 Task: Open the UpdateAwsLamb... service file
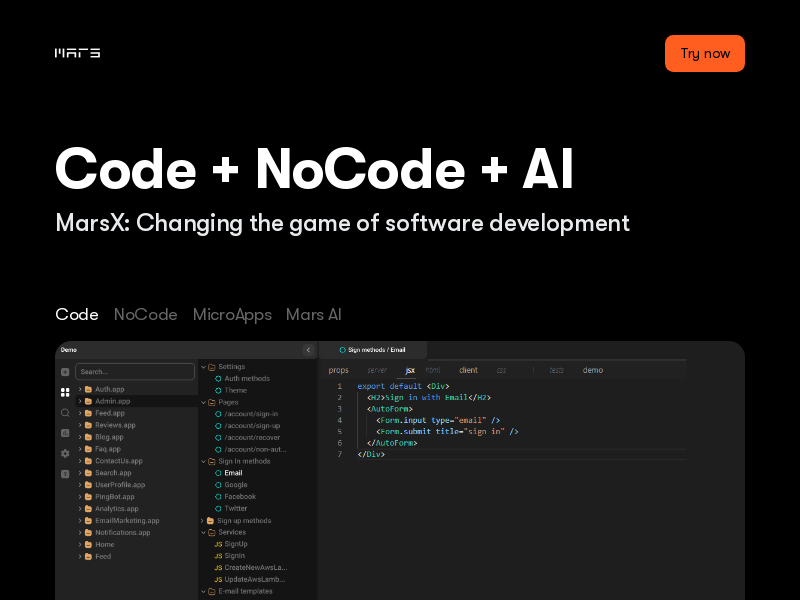pyautogui.click(x=255, y=579)
